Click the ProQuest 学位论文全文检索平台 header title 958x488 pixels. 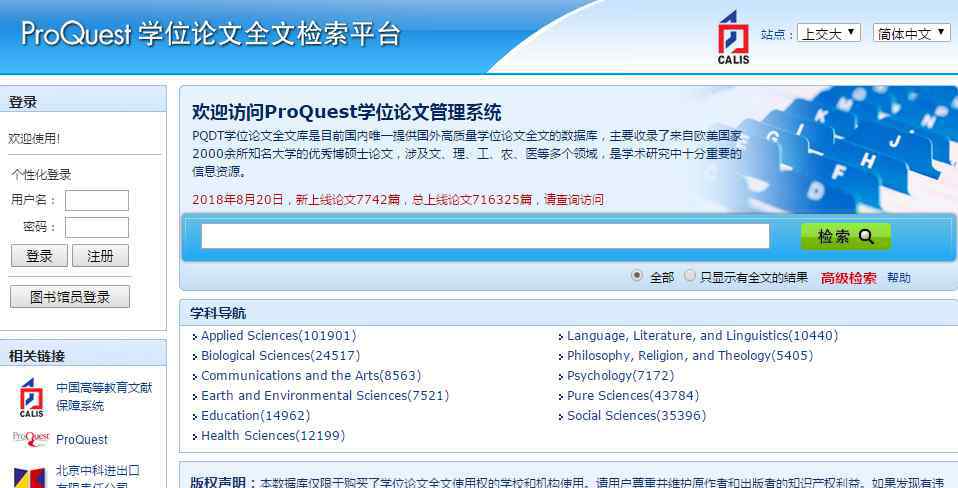211,34
